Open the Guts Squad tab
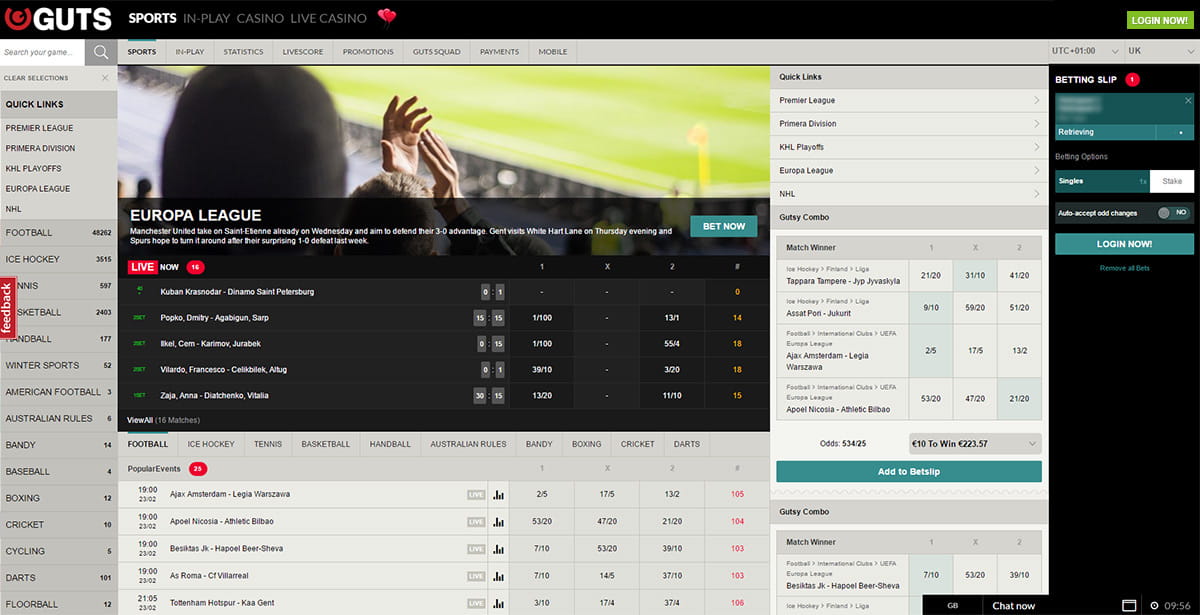 tap(437, 52)
